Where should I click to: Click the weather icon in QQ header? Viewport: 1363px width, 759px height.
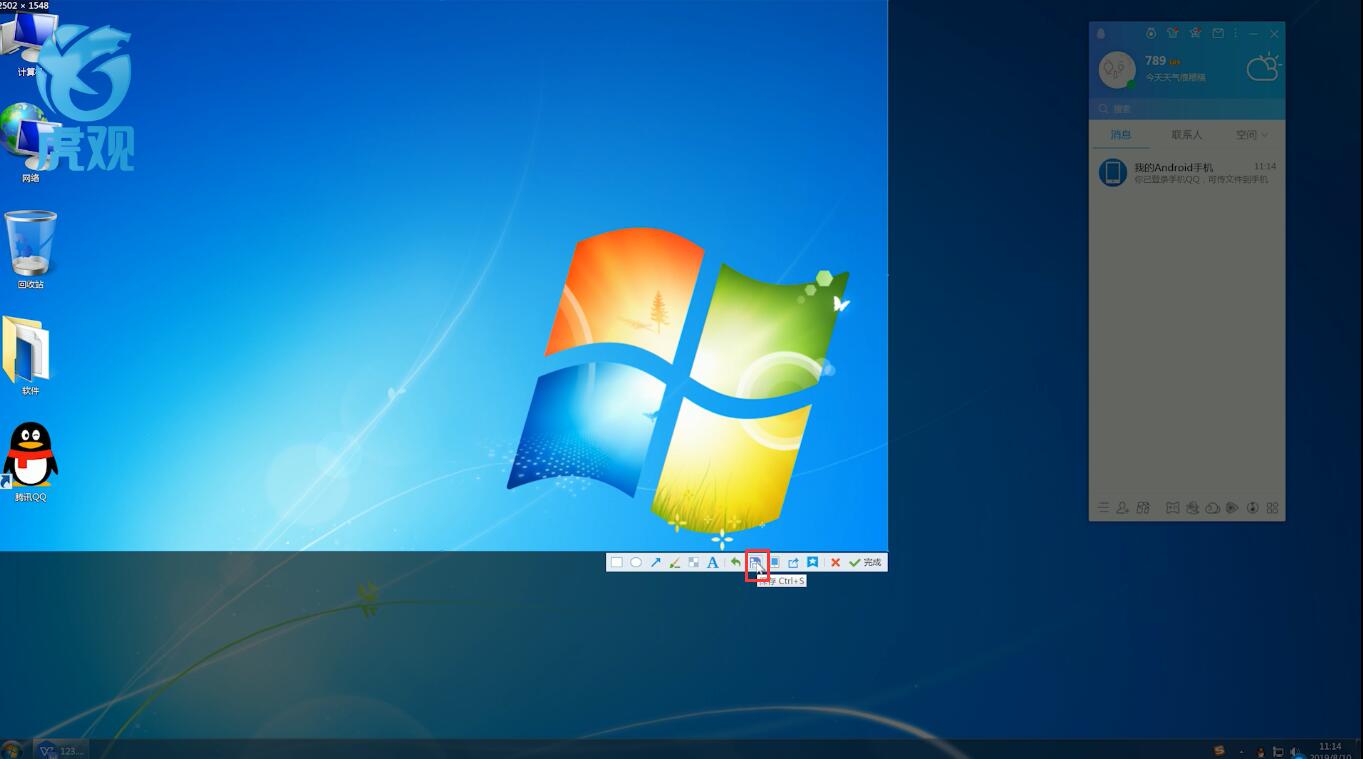tap(1263, 68)
